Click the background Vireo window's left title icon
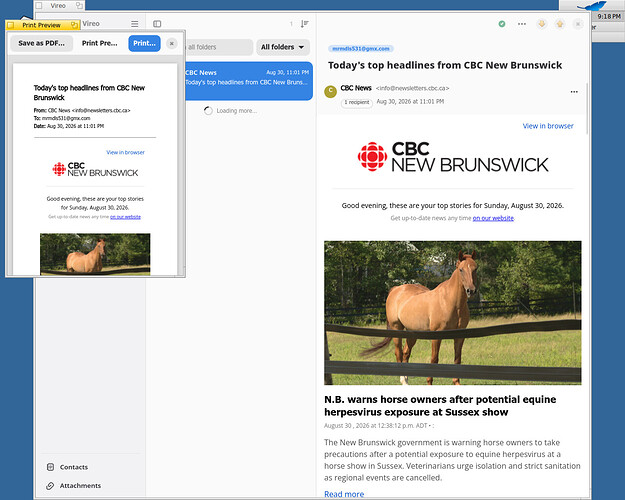 [x=39, y=6]
